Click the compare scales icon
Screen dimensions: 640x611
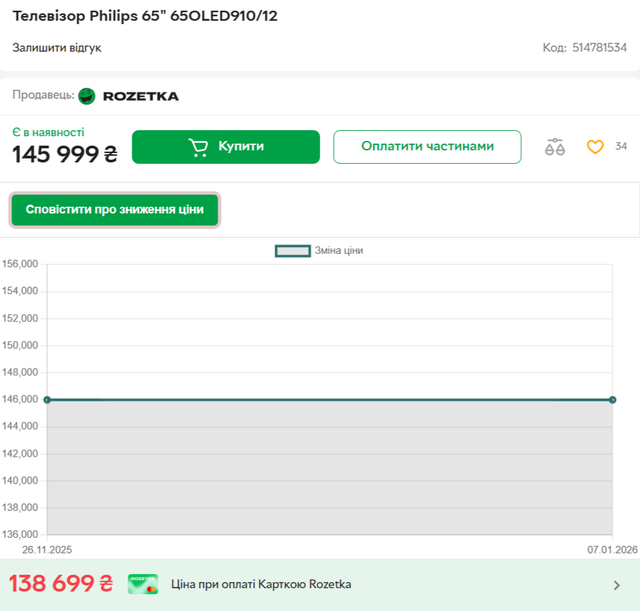555,147
